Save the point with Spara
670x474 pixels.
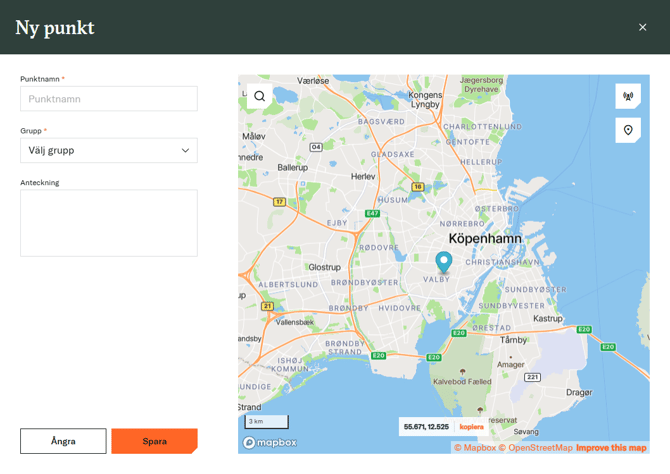pyautogui.click(x=154, y=441)
